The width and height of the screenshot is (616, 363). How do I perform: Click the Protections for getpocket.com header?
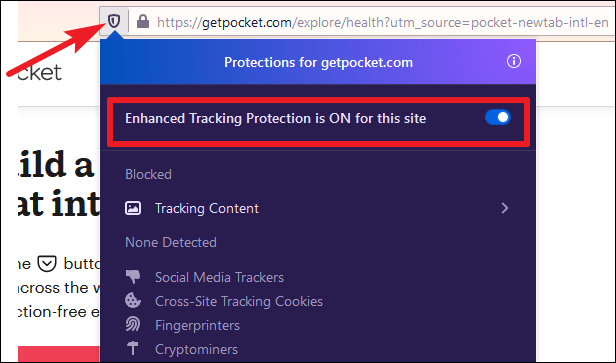click(x=318, y=62)
